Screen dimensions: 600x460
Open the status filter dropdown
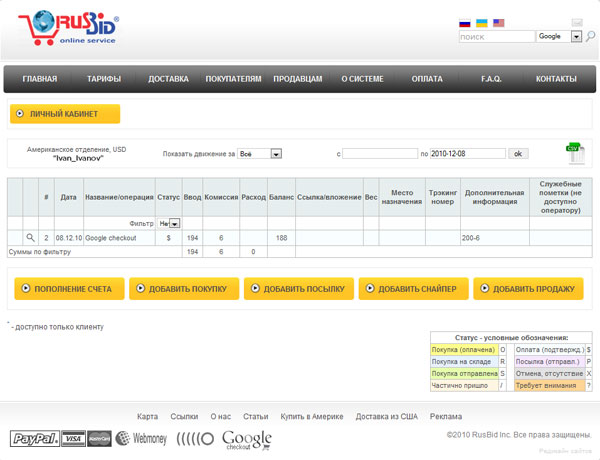tap(174, 223)
